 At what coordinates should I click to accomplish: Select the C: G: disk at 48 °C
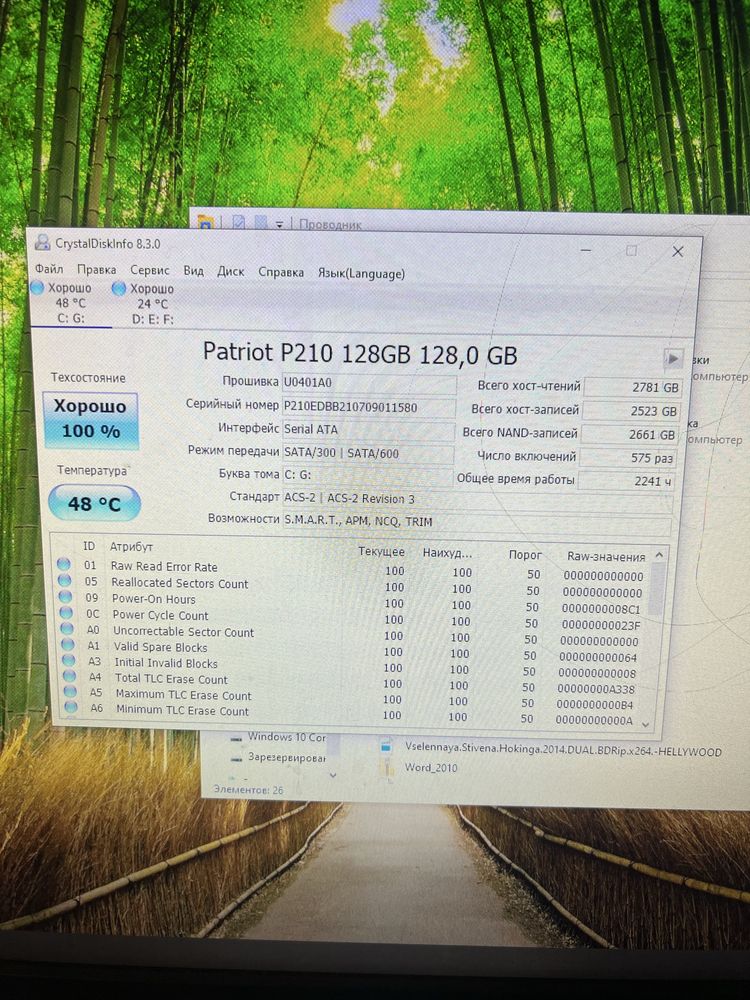click(70, 304)
